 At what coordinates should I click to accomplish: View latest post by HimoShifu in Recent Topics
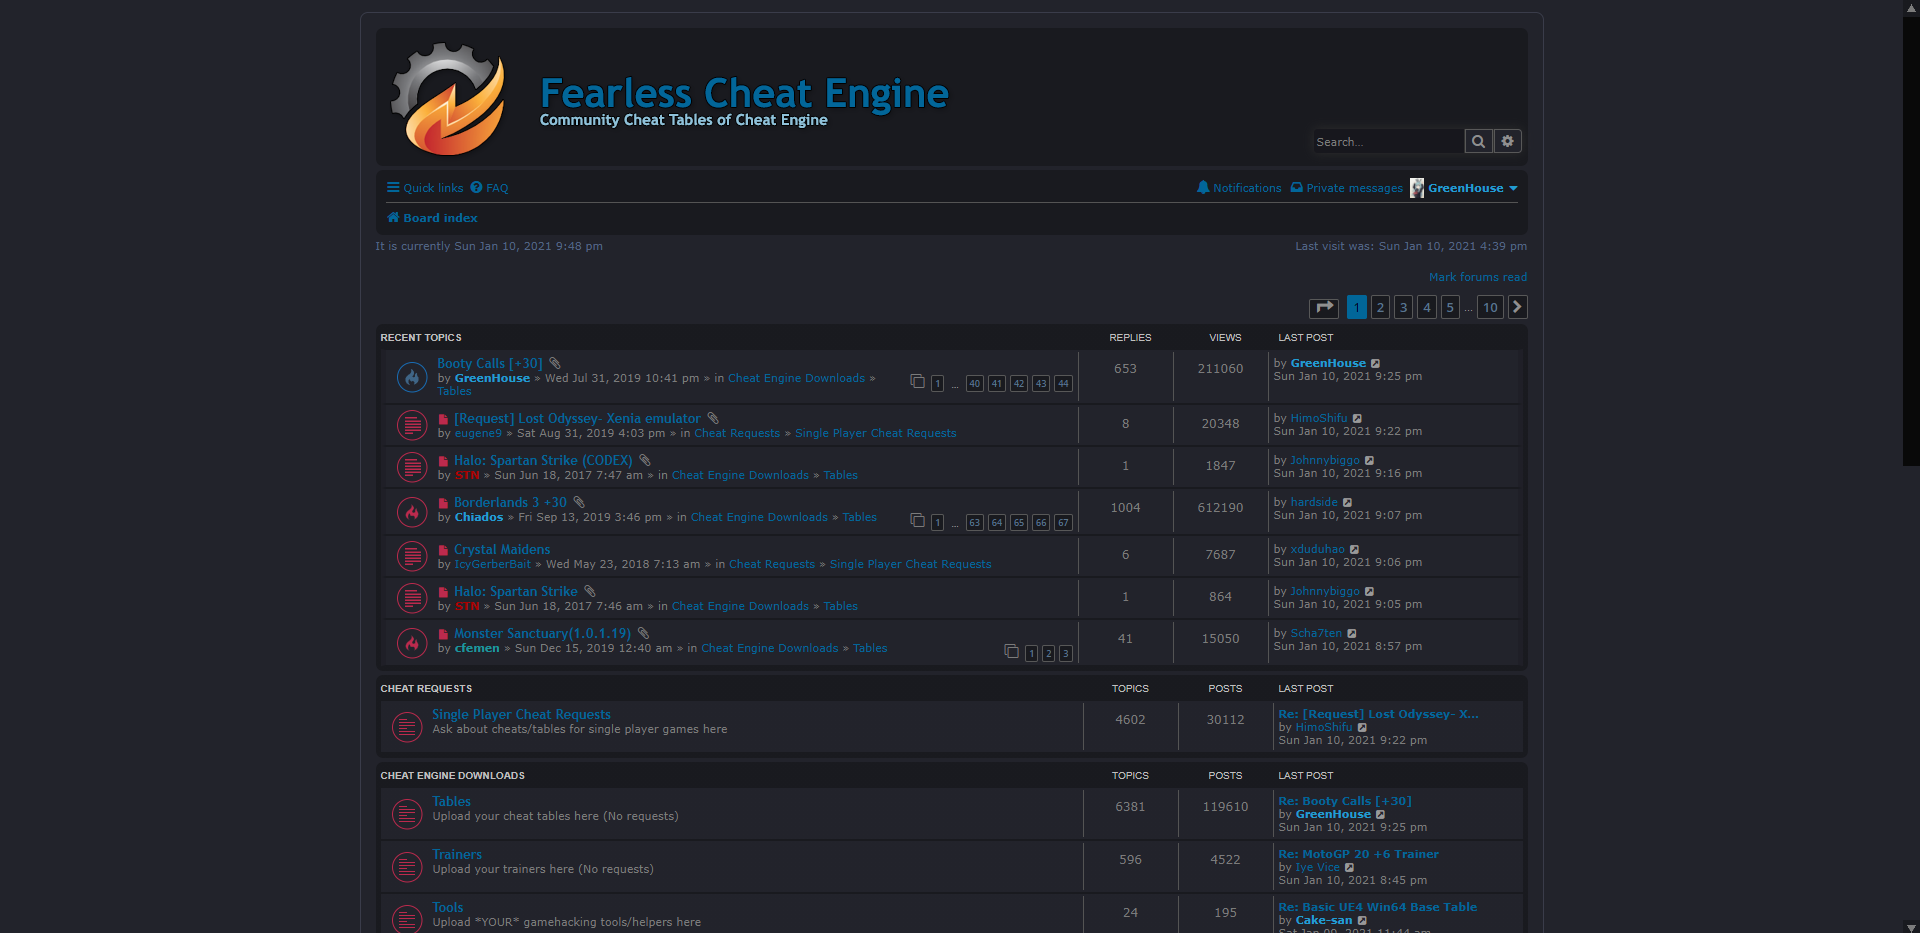[x=1357, y=419]
